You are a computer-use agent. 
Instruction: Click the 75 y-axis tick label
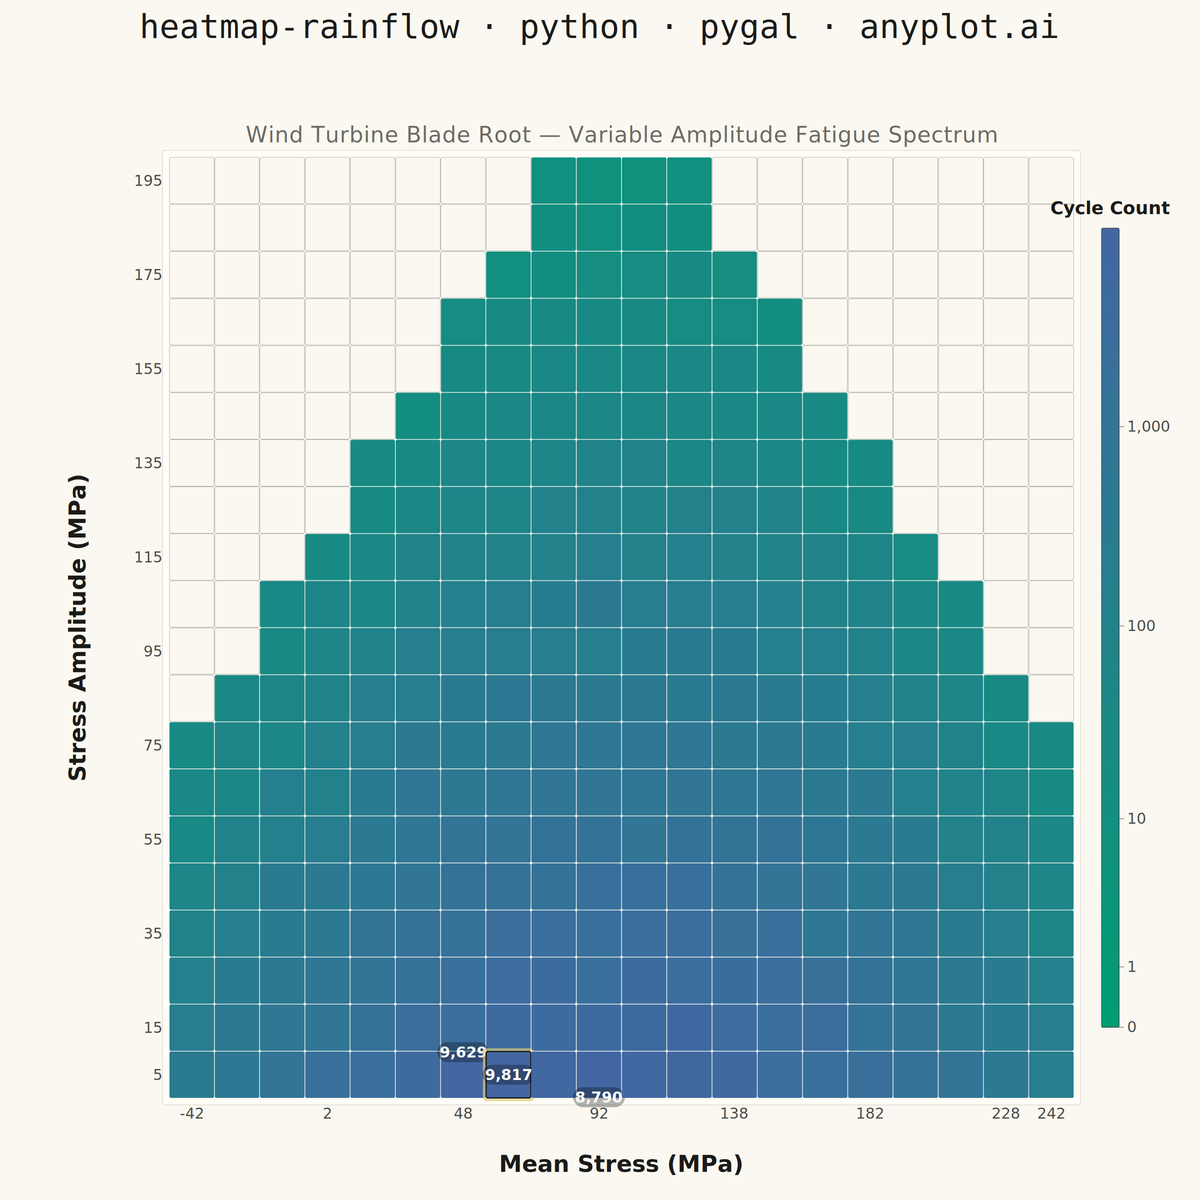[154, 745]
